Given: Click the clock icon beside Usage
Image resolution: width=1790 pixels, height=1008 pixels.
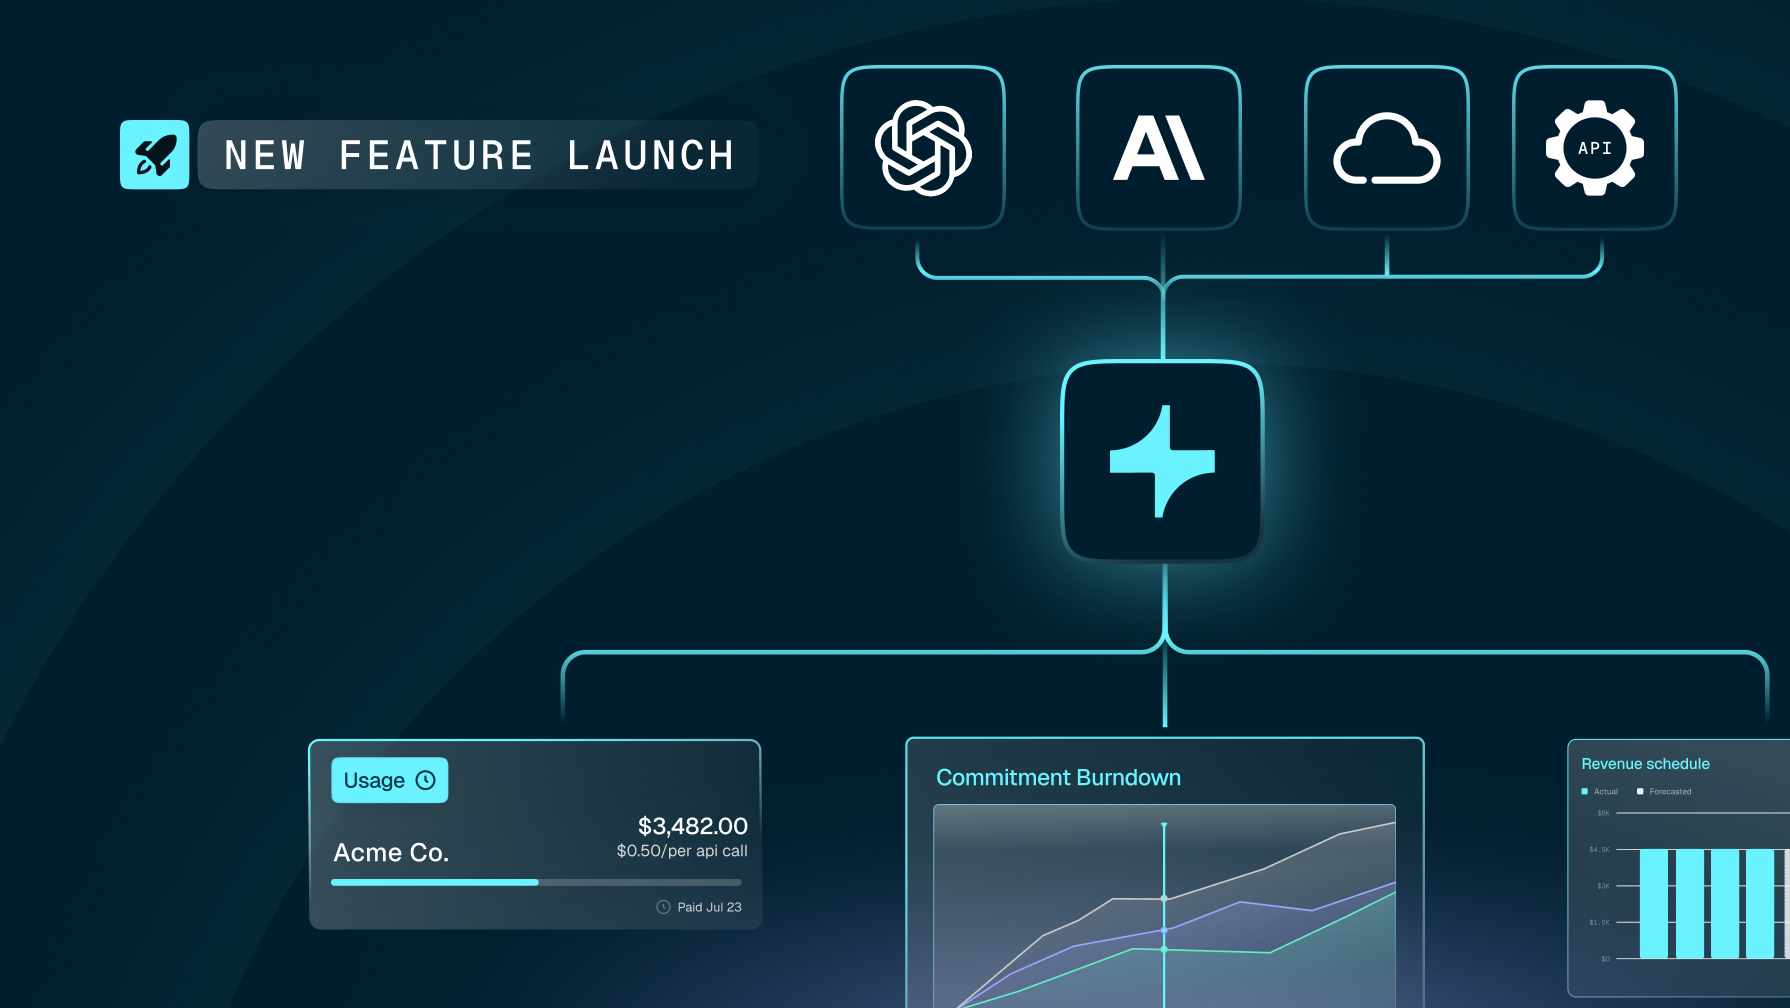Looking at the screenshot, I should tap(426, 780).
